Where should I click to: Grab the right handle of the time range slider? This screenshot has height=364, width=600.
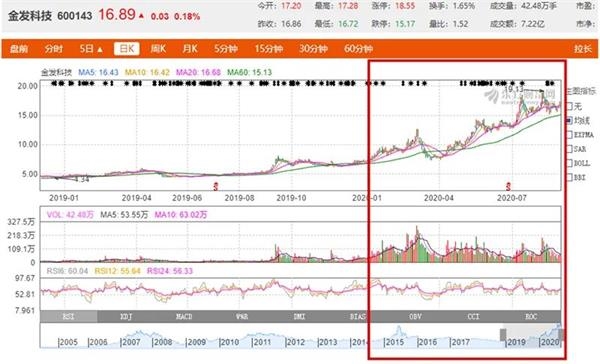click(561, 335)
